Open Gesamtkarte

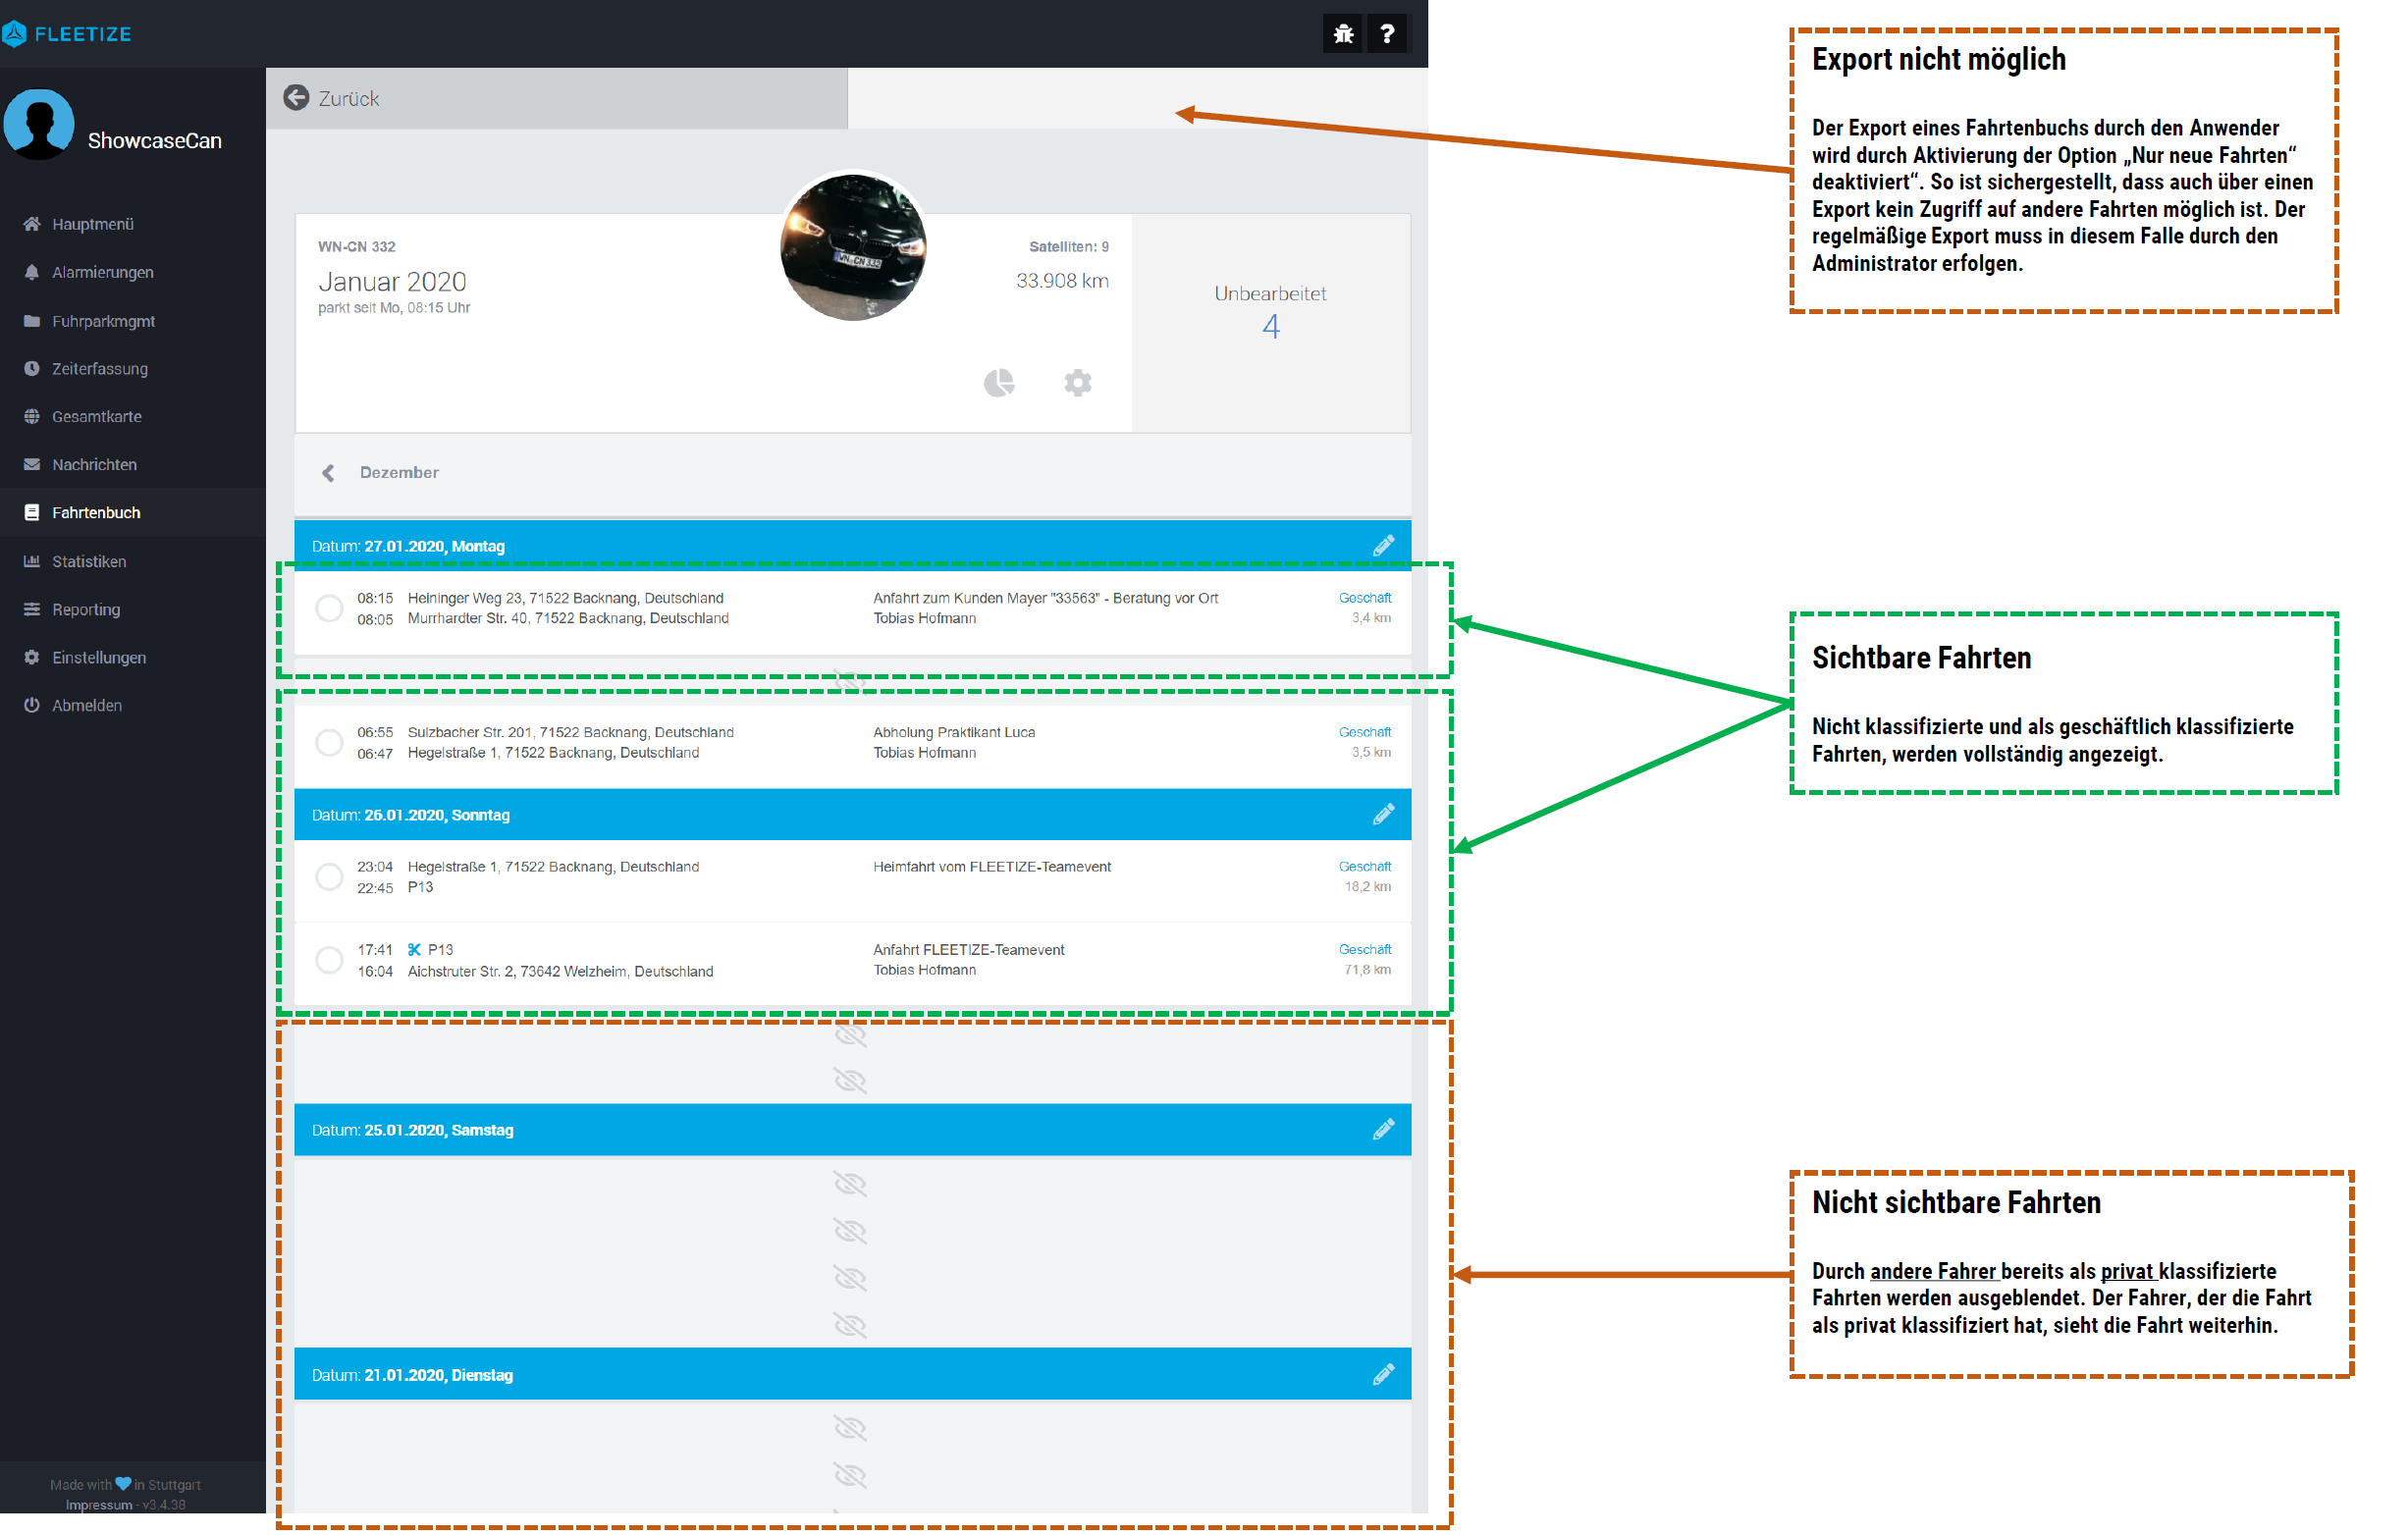pyautogui.click(x=96, y=417)
